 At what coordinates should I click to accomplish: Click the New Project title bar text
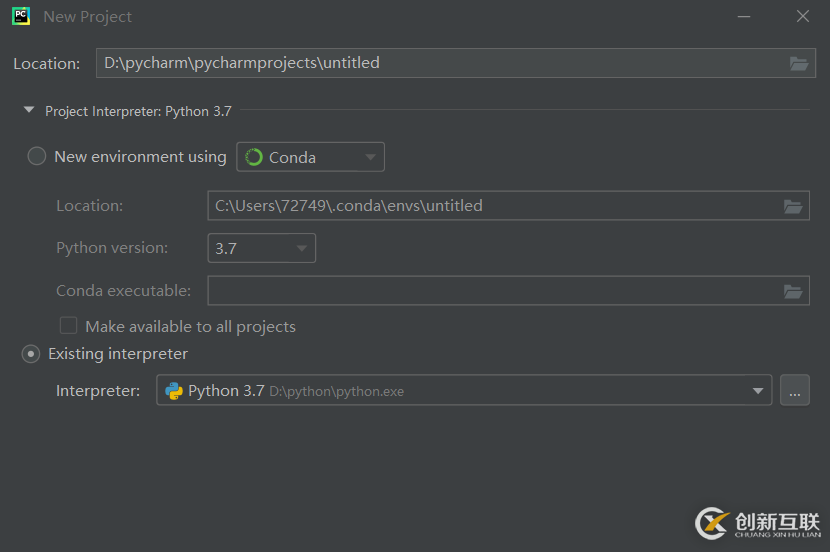coord(88,17)
